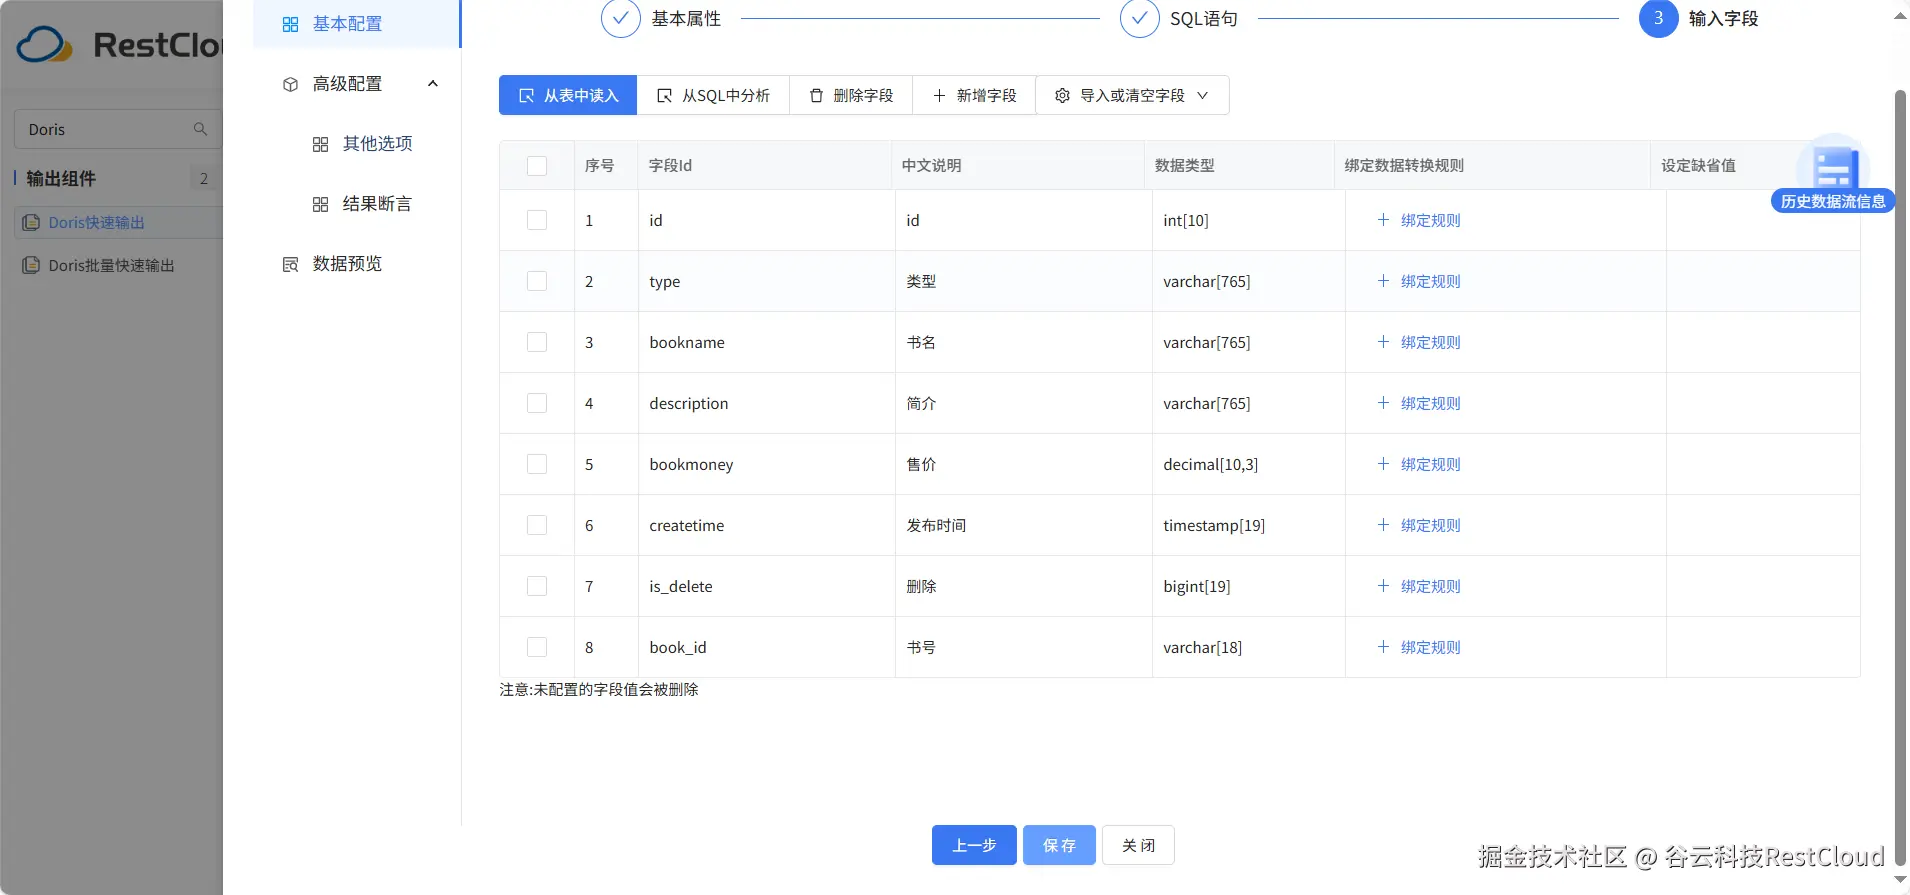
Task: Collapse the 高级配置 section chevron
Action: (433, 84)
